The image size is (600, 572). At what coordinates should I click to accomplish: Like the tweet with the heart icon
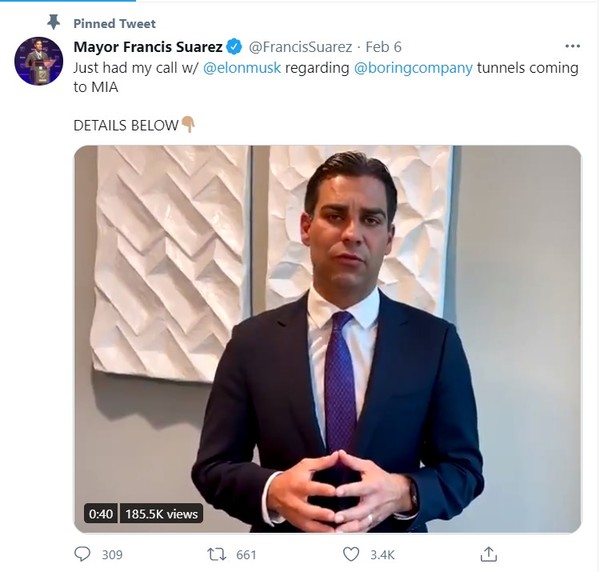point(351,553)
